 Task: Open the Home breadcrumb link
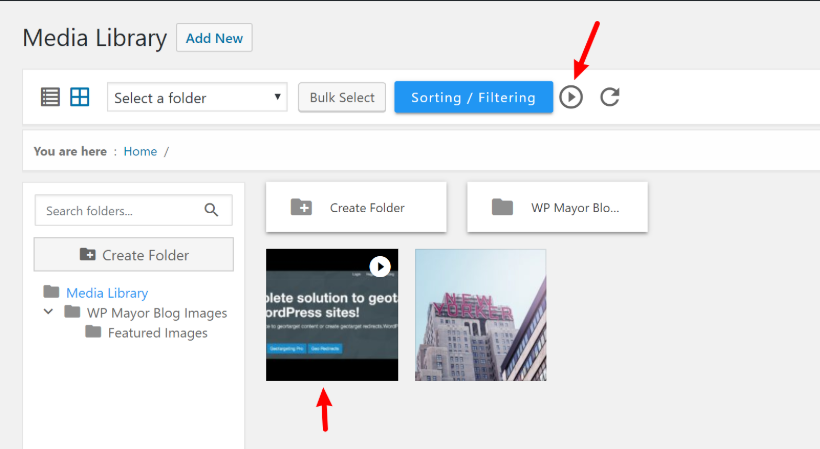[x=140, y=152]
